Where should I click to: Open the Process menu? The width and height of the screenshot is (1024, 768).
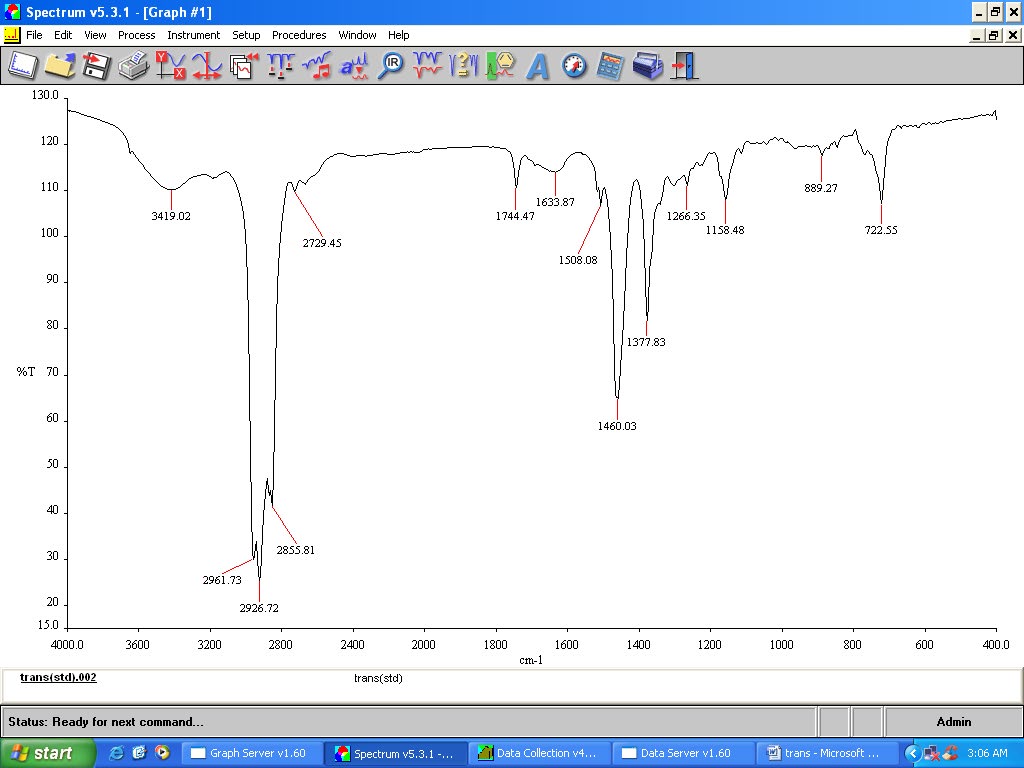click(136, 35)
